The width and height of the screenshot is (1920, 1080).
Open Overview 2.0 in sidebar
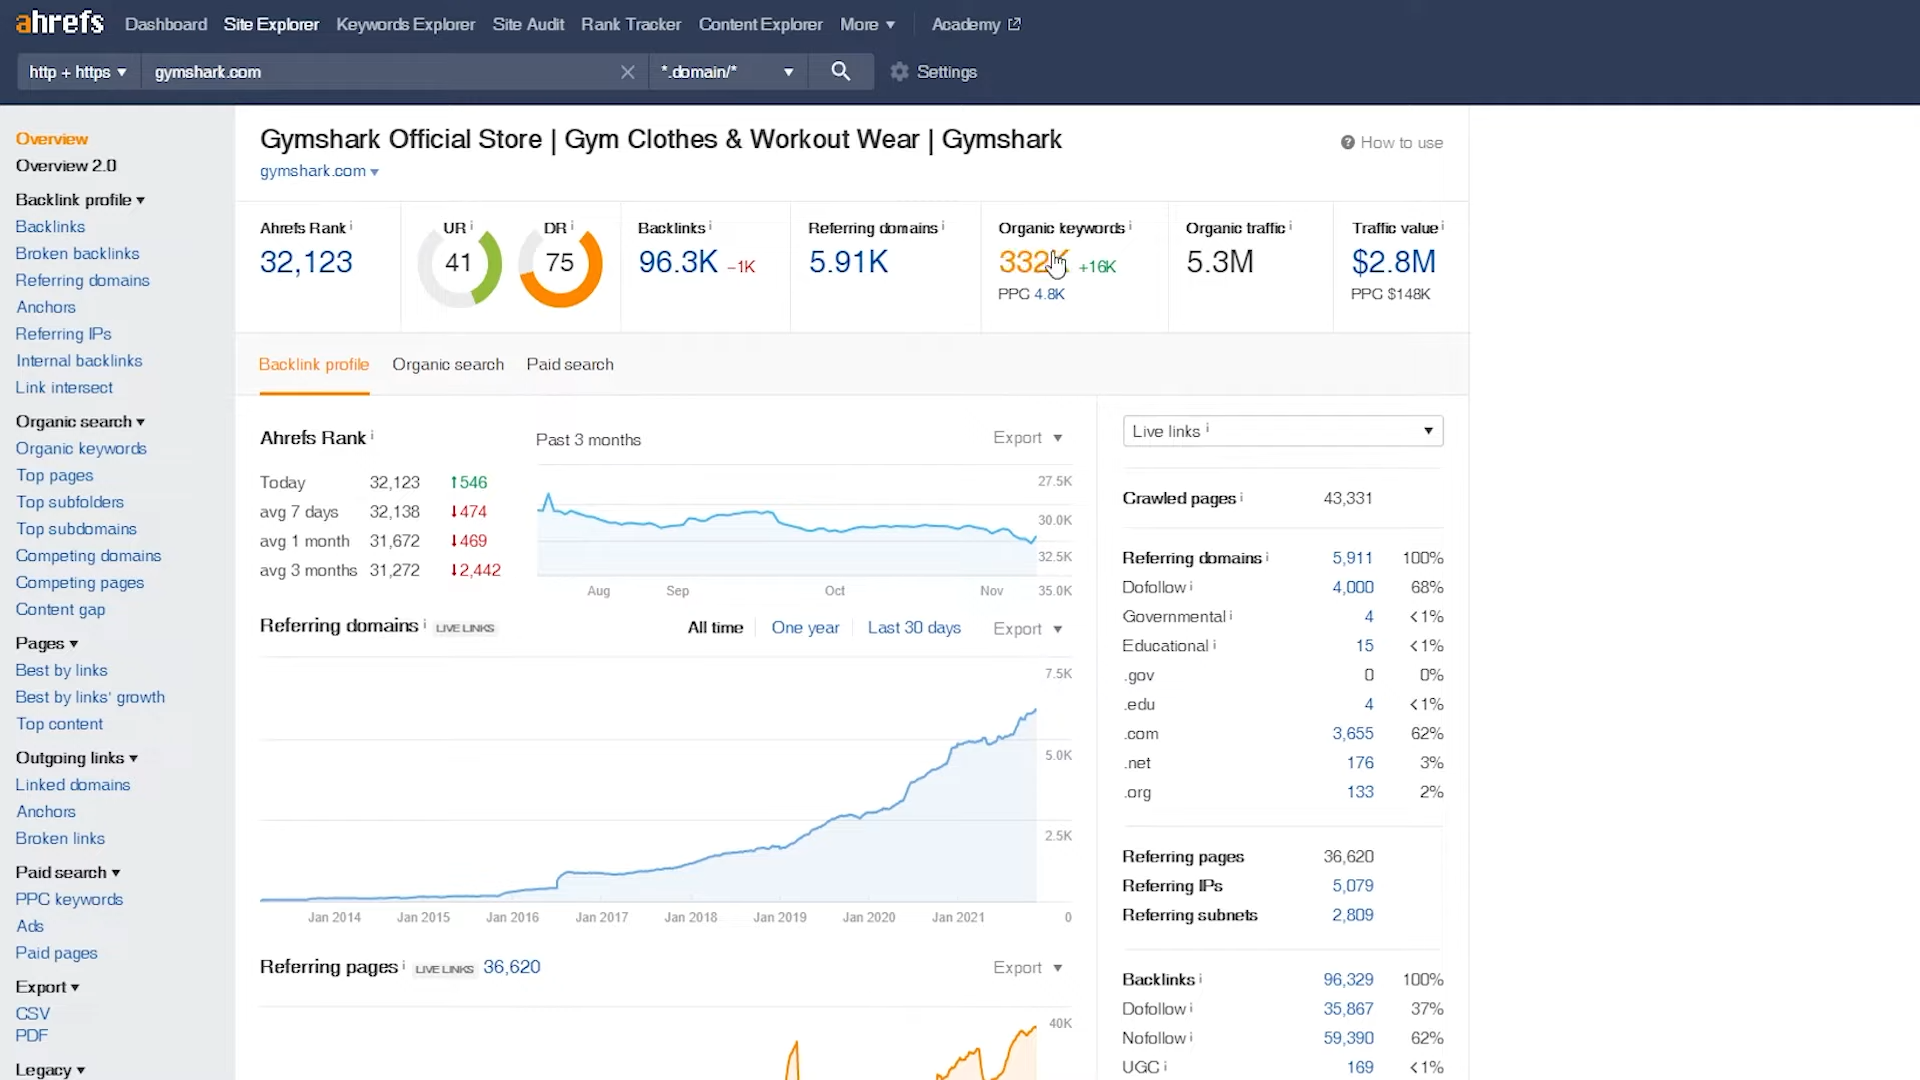pyautogui.click(x=66, y=166)
